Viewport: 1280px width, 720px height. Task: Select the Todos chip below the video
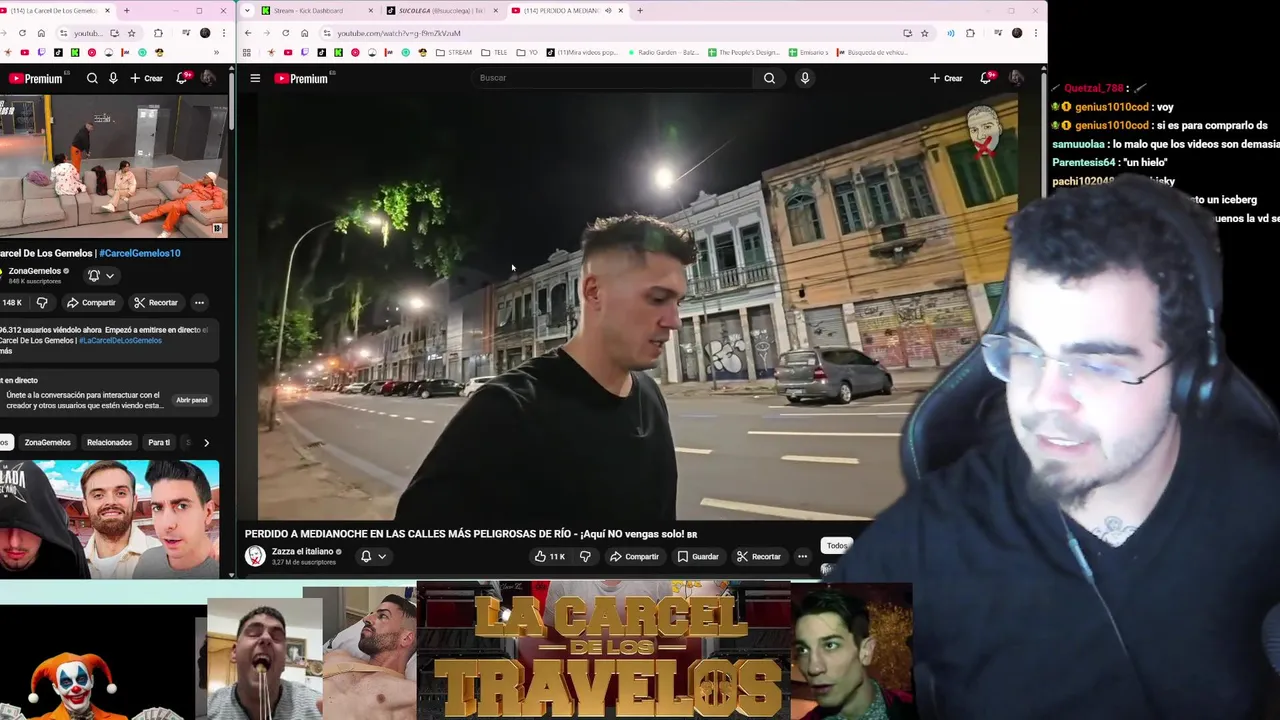tap(836, 545)
